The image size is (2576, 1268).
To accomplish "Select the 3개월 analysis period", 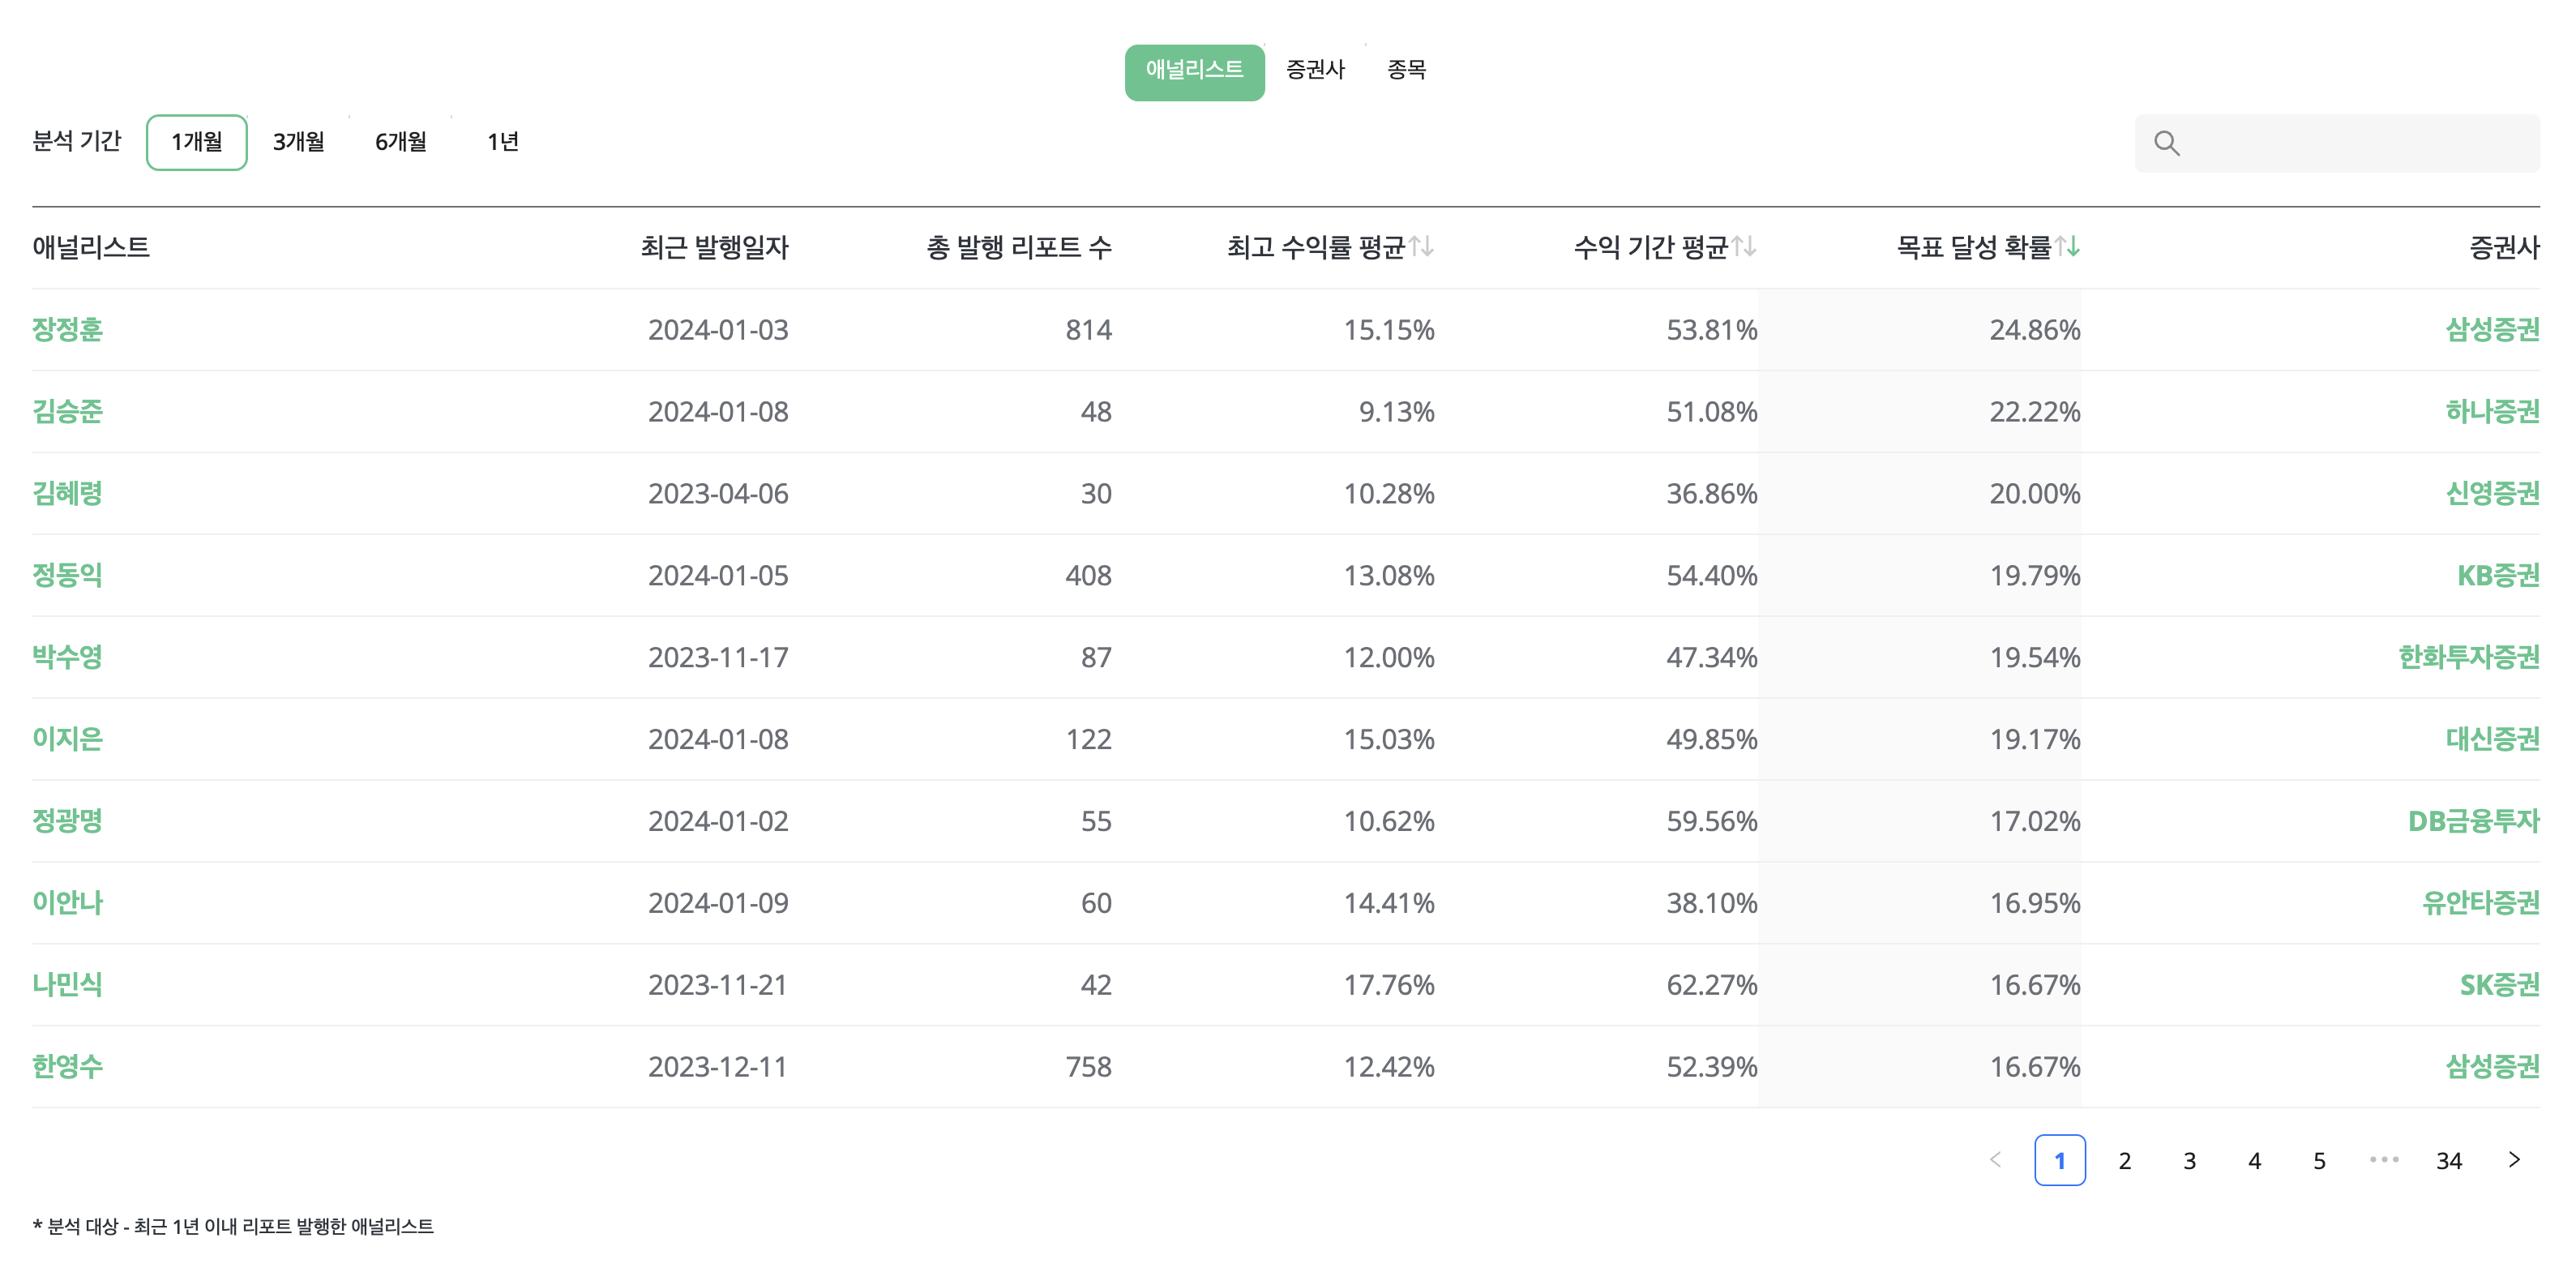I will [x=298, y=142].
